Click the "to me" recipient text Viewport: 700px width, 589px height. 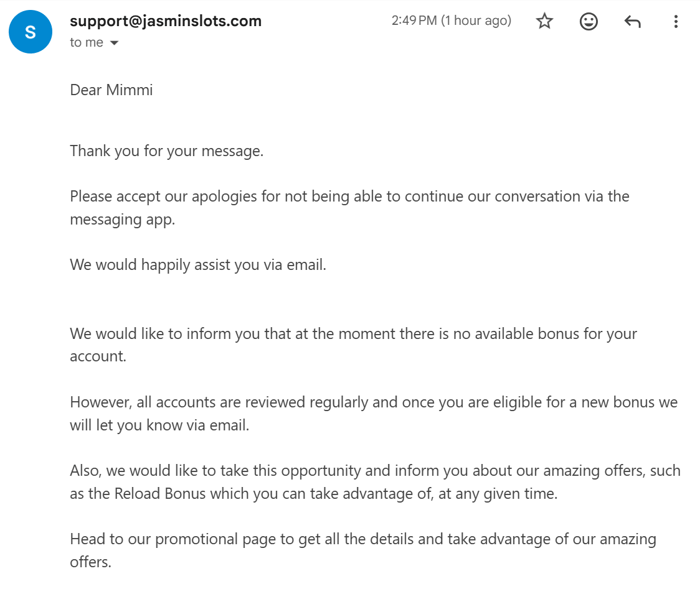pos(86,42)
